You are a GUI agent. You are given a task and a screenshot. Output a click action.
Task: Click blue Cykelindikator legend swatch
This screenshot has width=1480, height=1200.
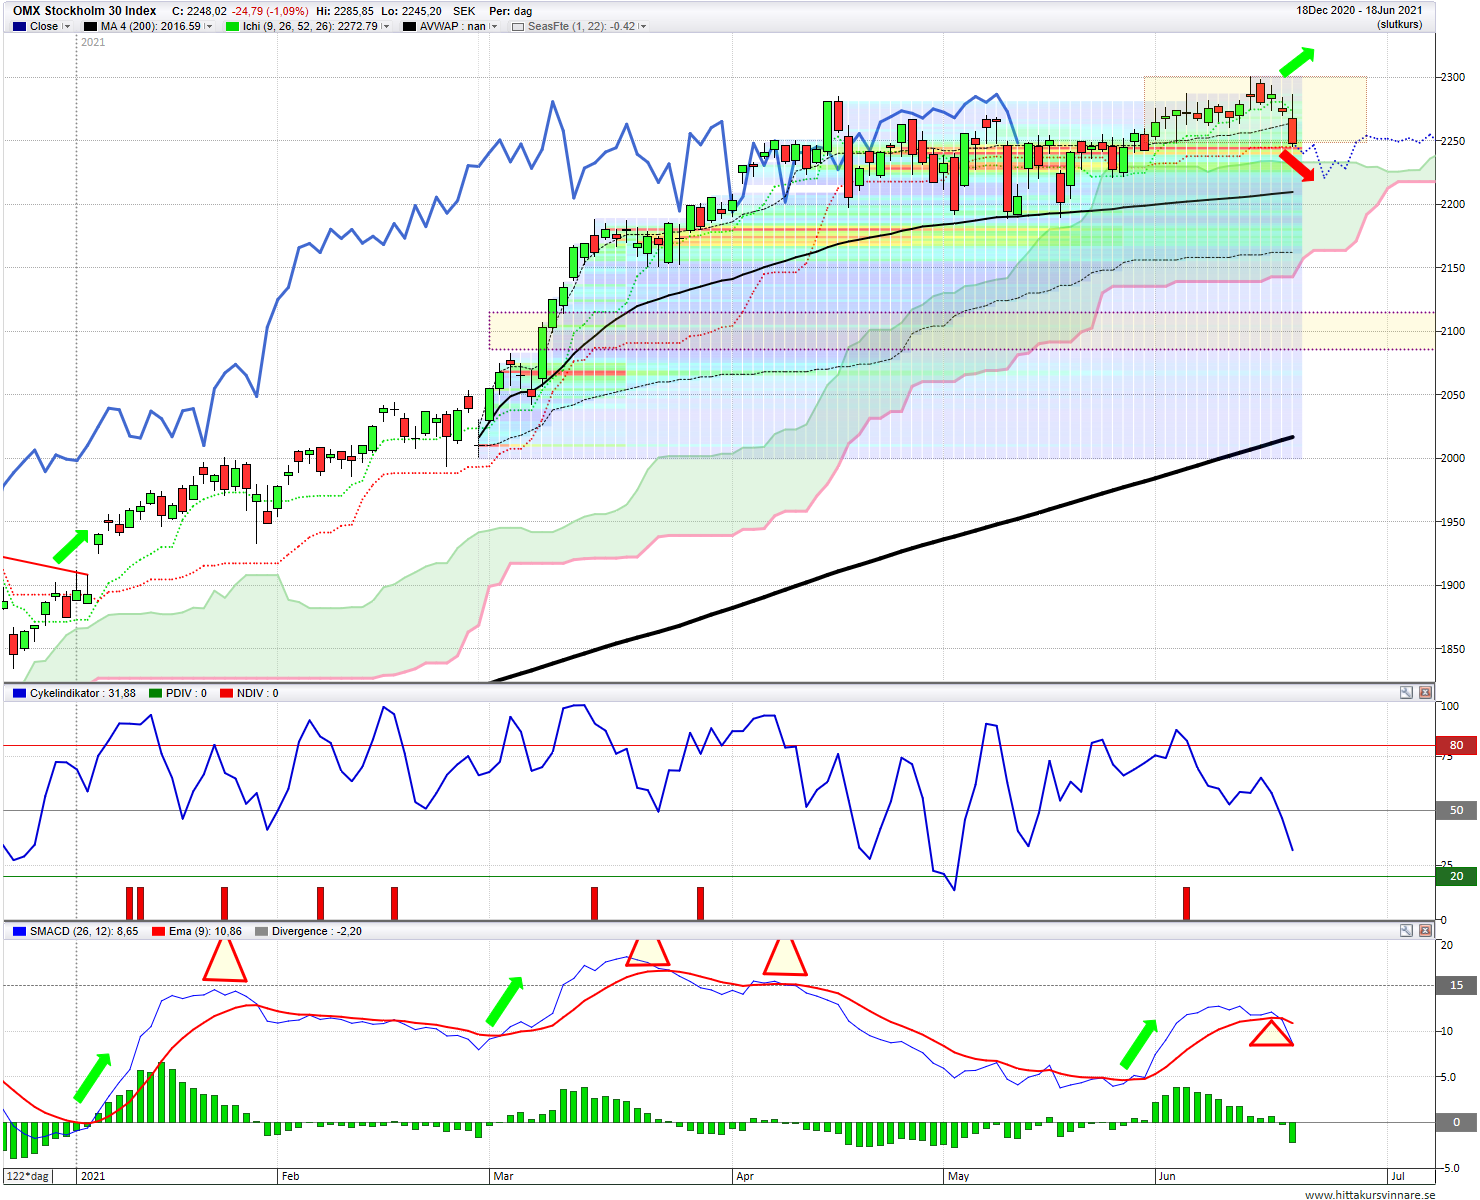coord(19,693)
